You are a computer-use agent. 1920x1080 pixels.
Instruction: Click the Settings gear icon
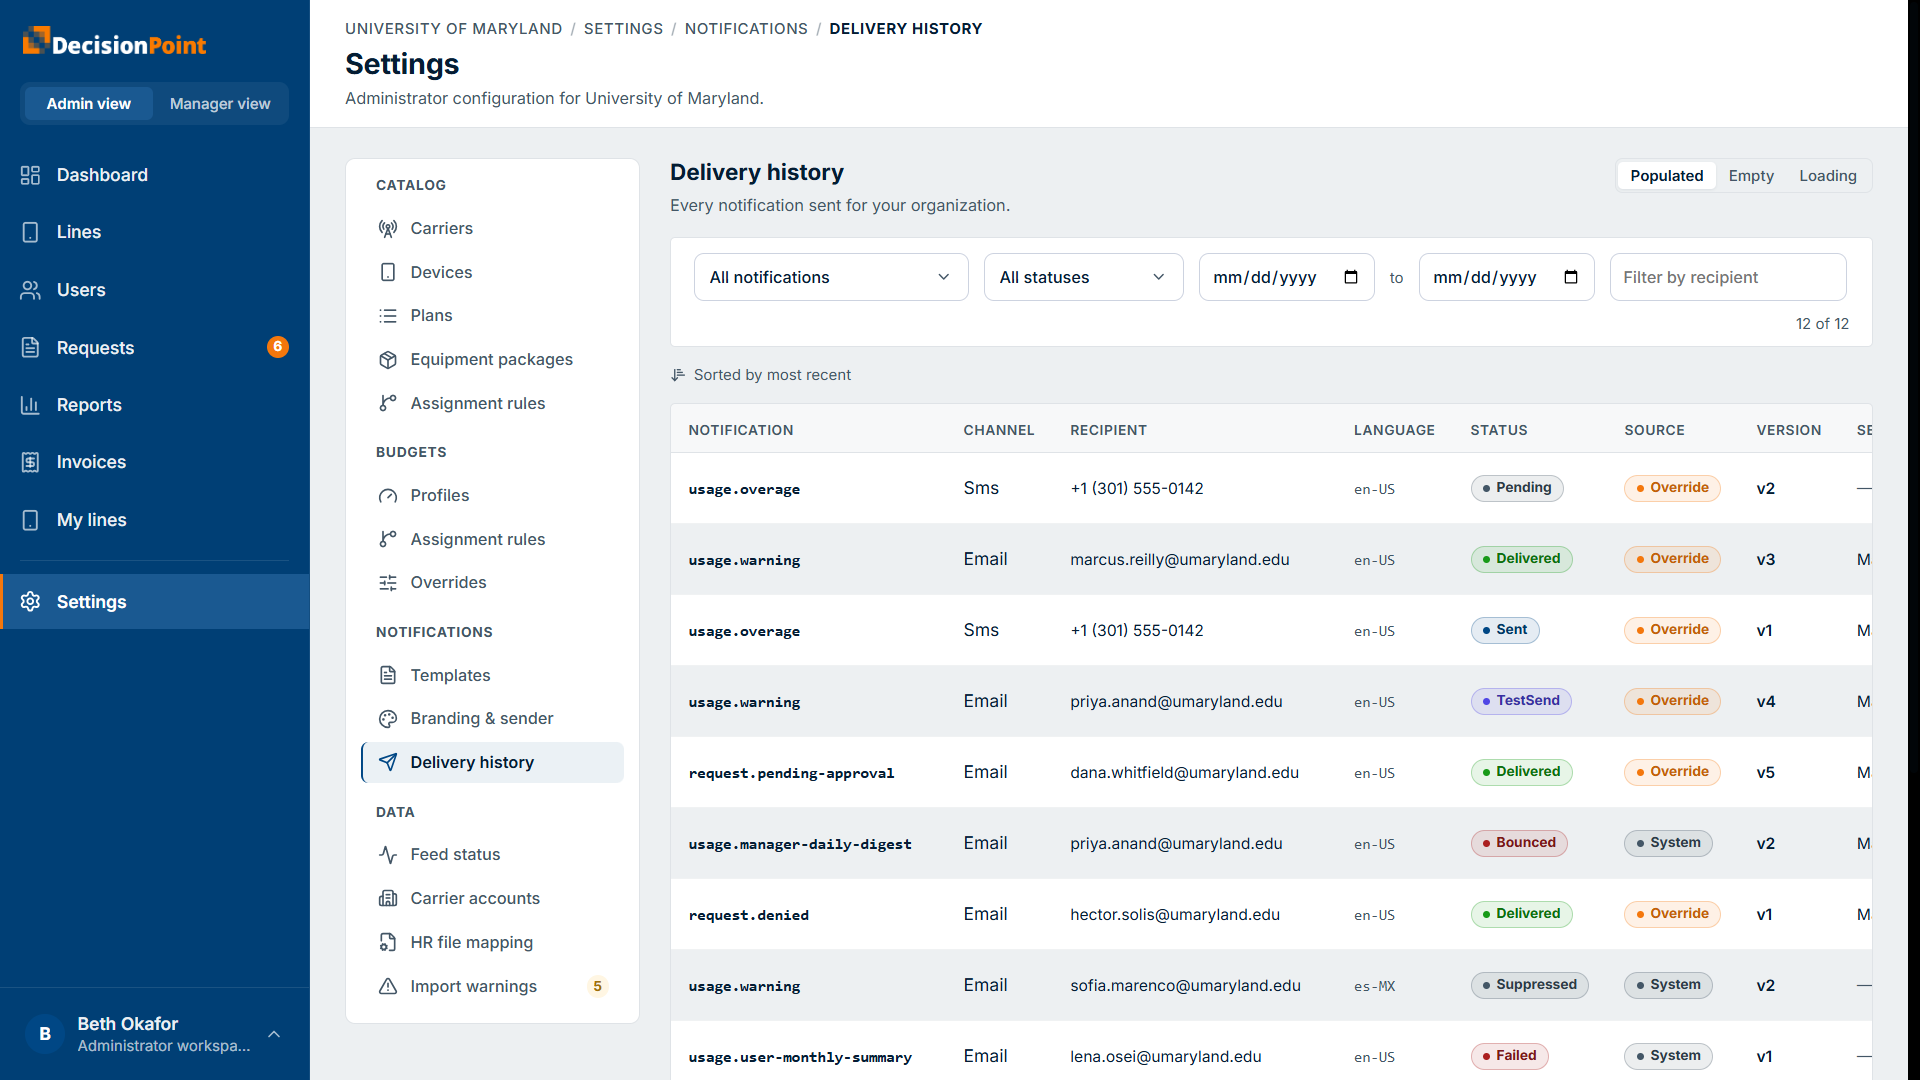click(x=30, y=601)
